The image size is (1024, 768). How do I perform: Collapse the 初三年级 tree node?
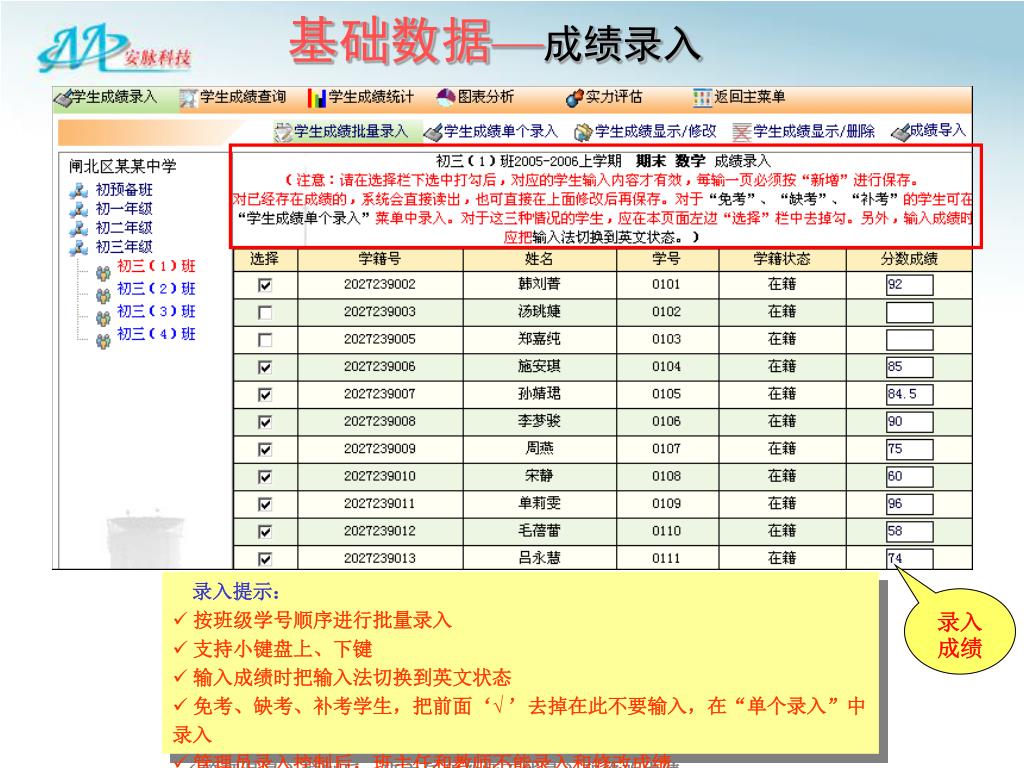tap(123, 246)
